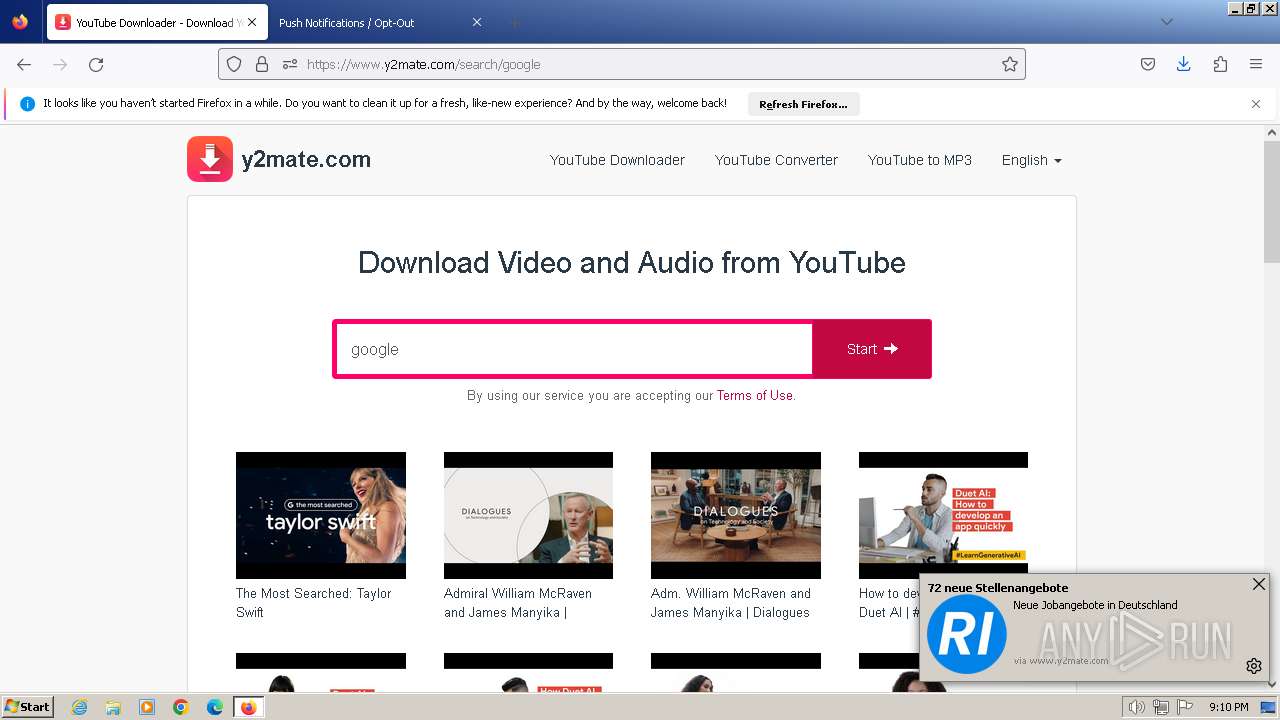Image resolution: width=1280 pixels, height=720 pixels.
Task: Open the Firefox Downloads panel
Action: click(1184, 64)
